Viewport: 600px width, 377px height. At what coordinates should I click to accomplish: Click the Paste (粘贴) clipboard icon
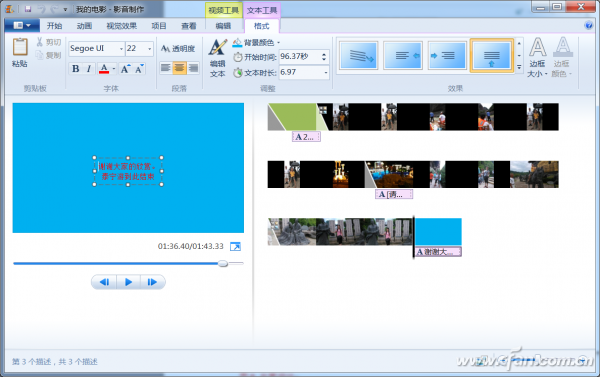(x=20, y=47)
